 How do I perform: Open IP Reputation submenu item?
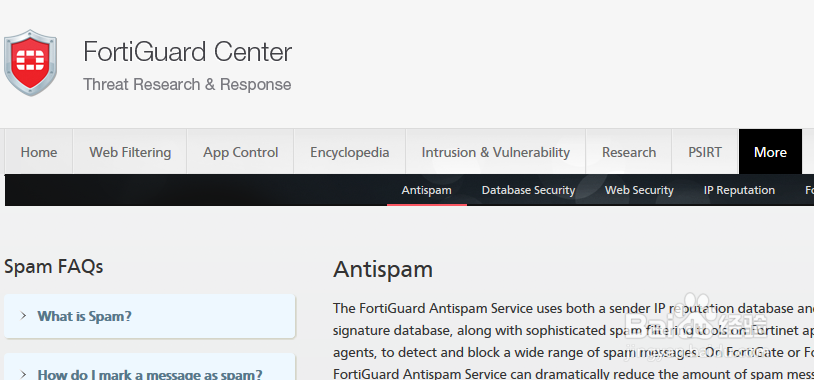[739, 191]
